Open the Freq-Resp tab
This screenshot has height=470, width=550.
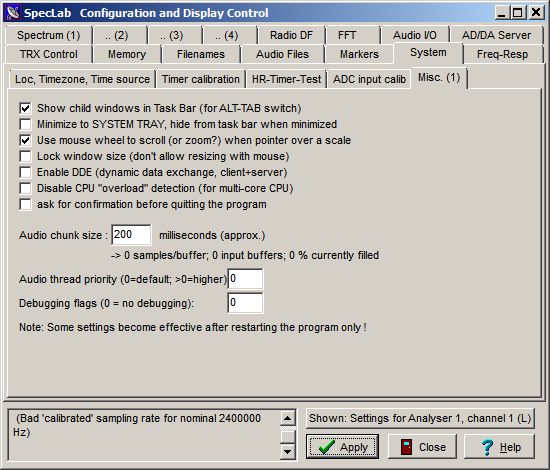coord(502,54)
